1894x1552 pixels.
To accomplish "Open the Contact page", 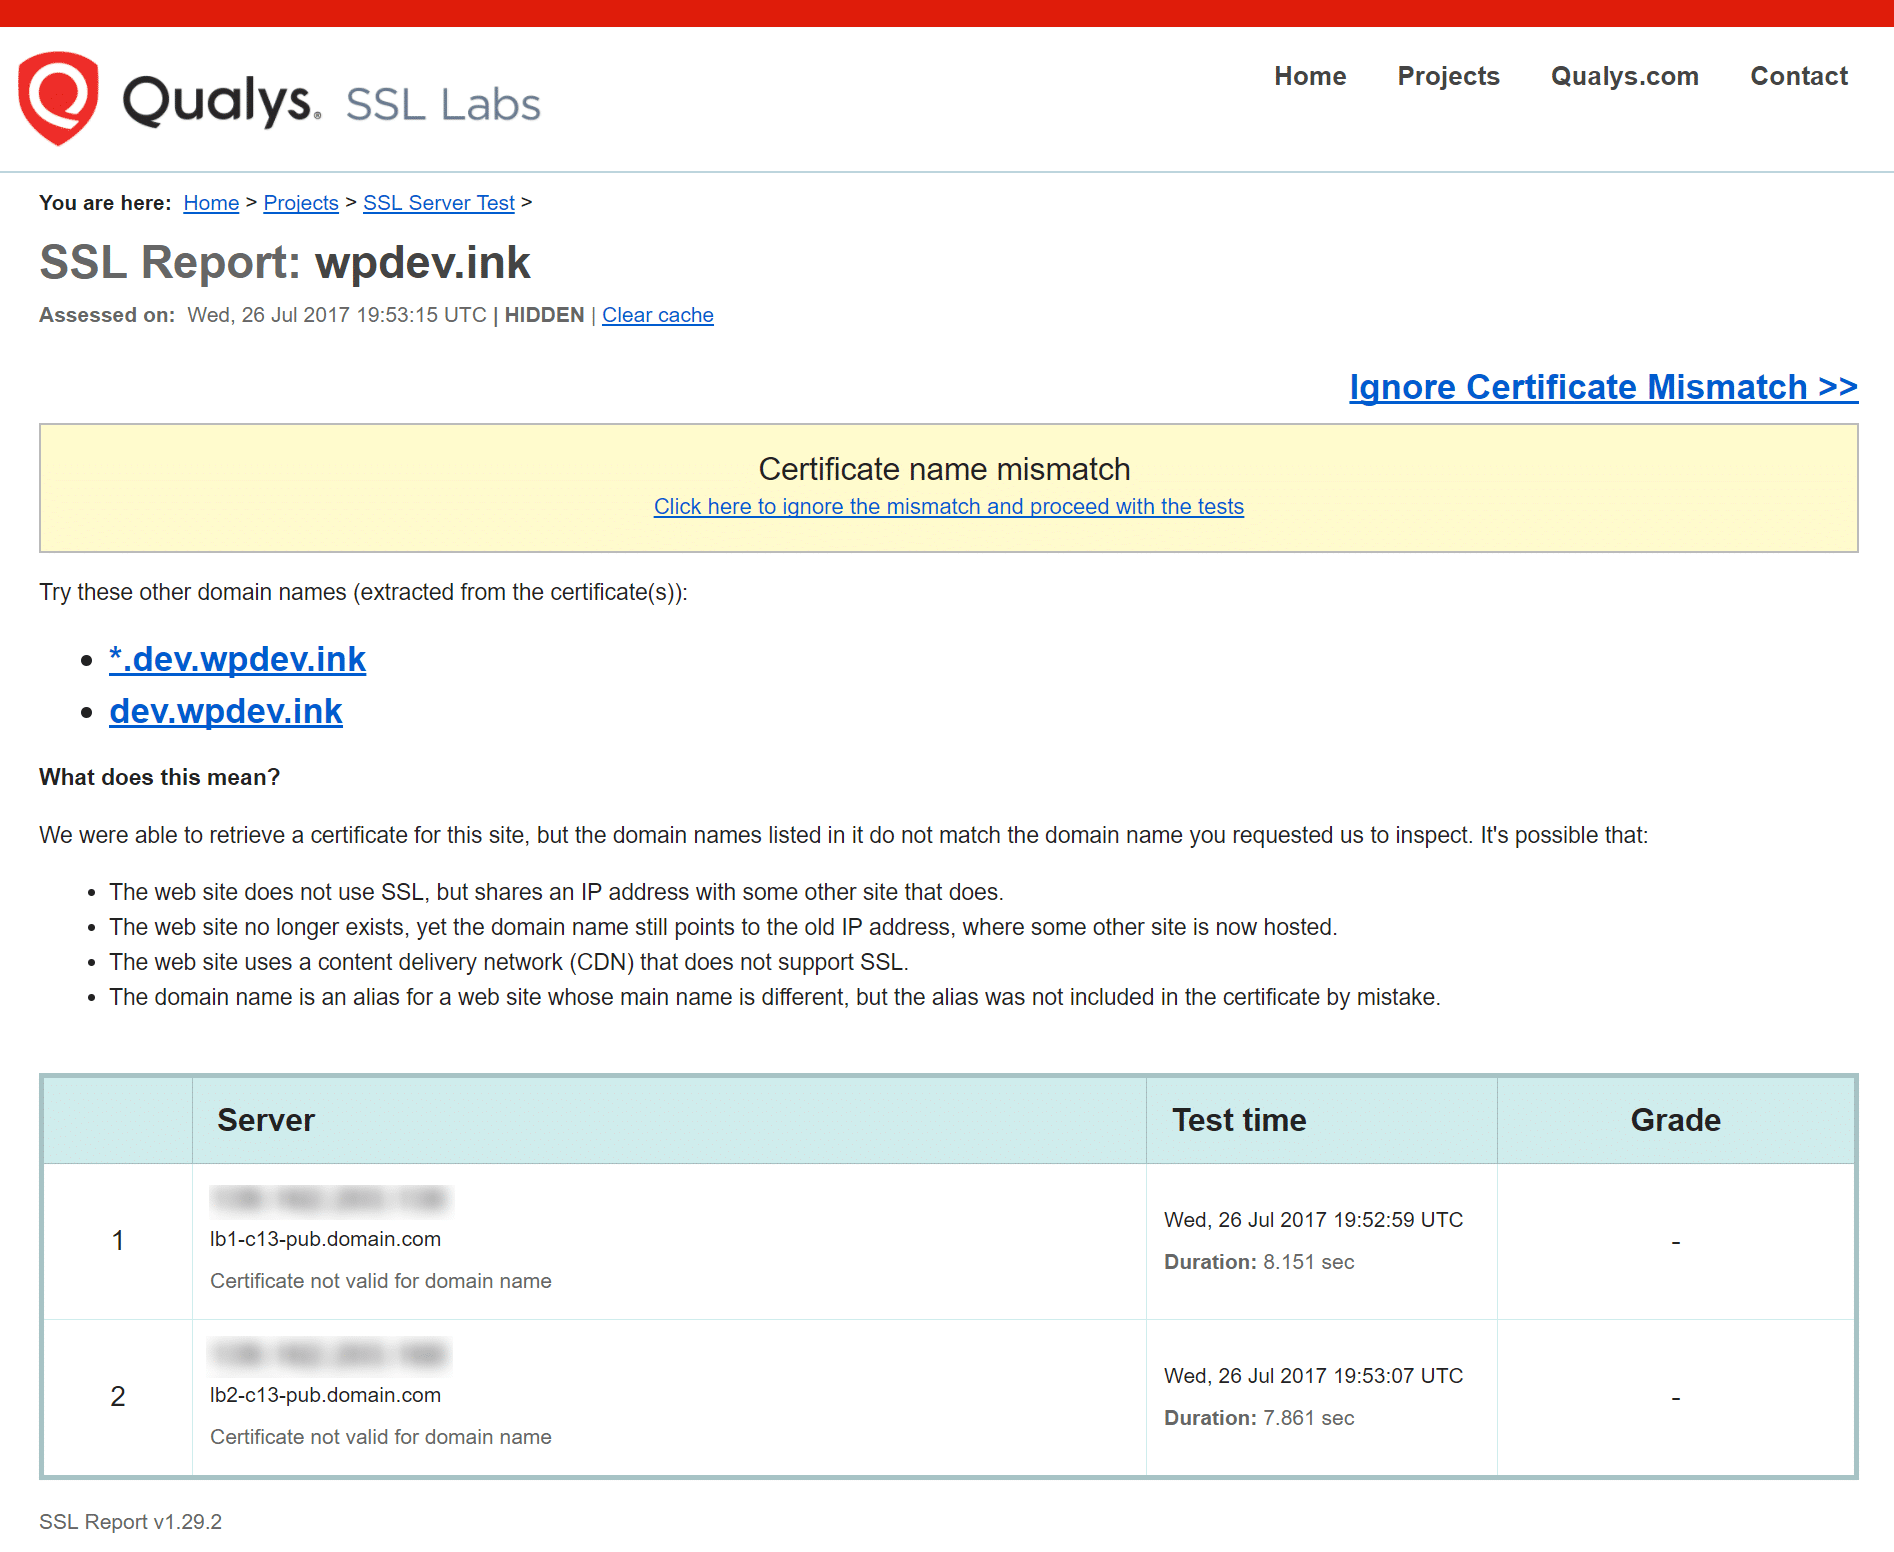I will pyautogui.click(x=1798, y=76).
